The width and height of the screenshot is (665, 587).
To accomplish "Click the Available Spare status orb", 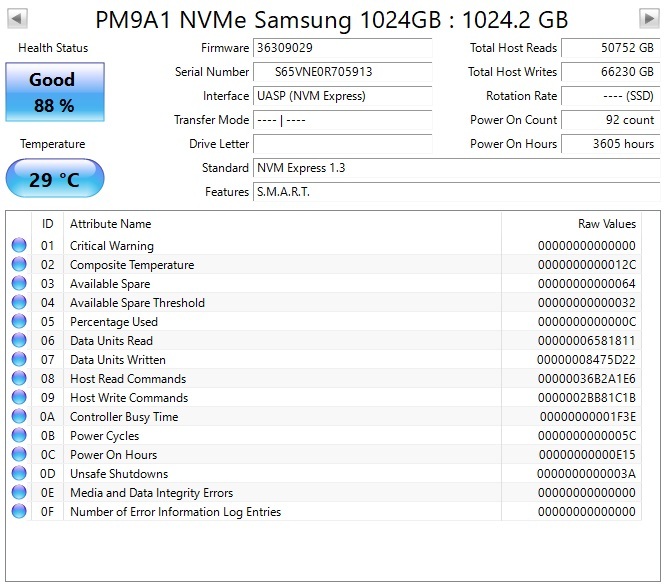I will pos(19,283).
